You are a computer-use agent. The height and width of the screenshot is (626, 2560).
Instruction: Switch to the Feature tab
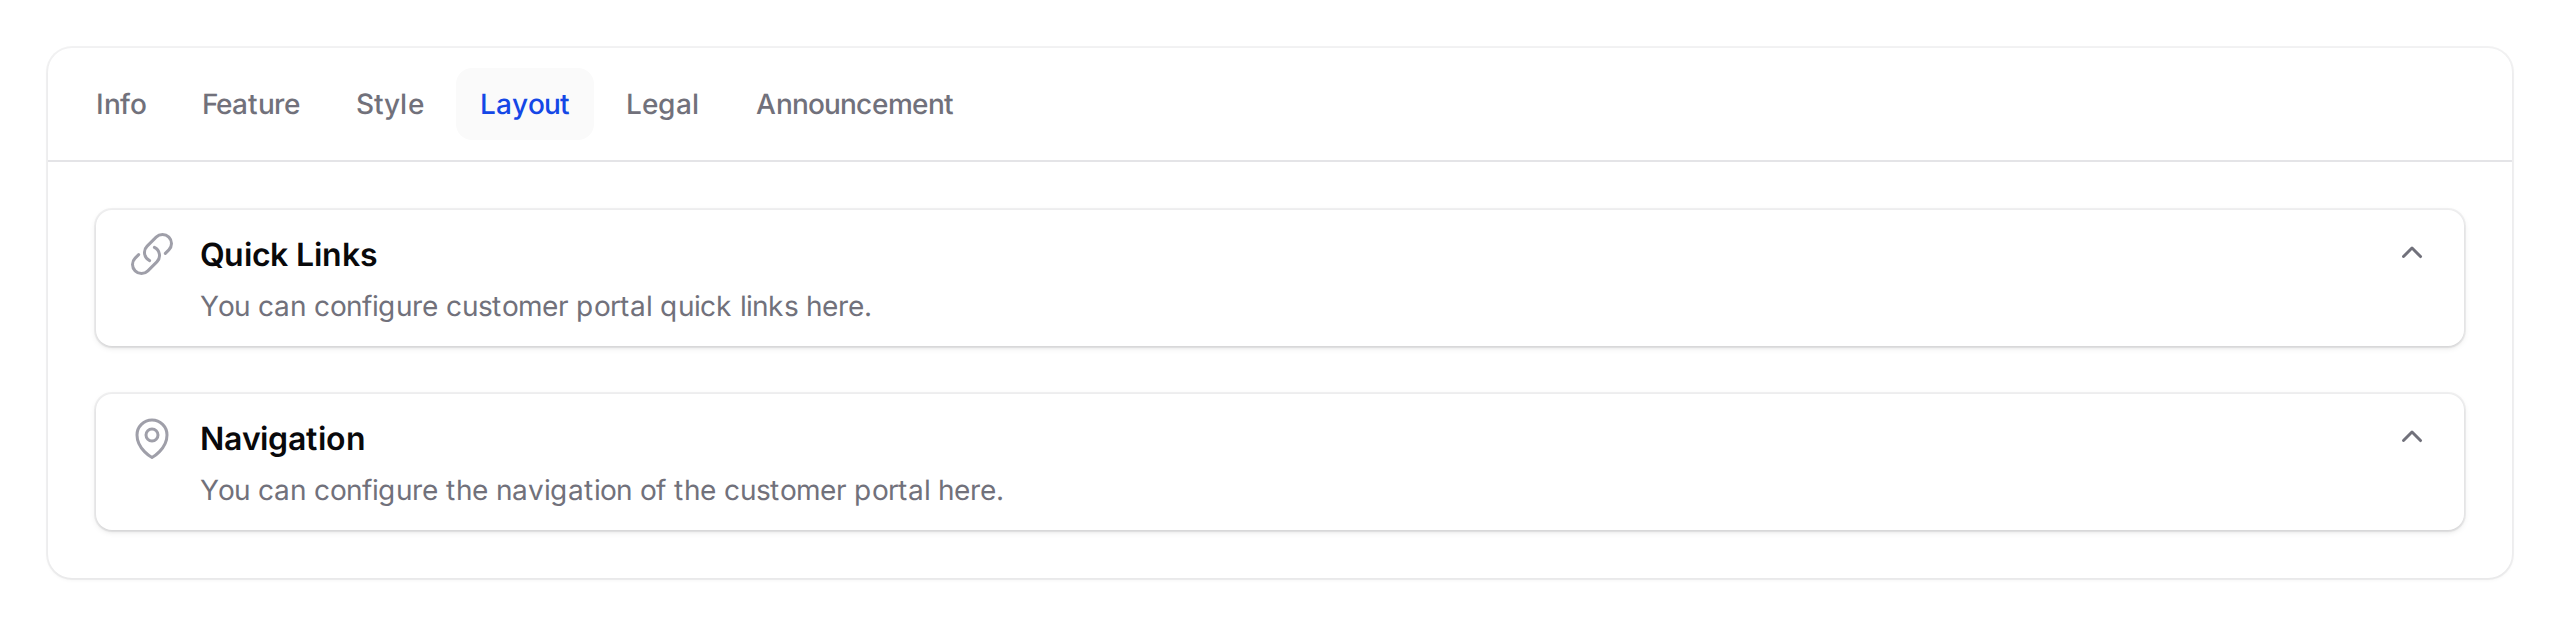pyautogui.click(x=251, y=104)
